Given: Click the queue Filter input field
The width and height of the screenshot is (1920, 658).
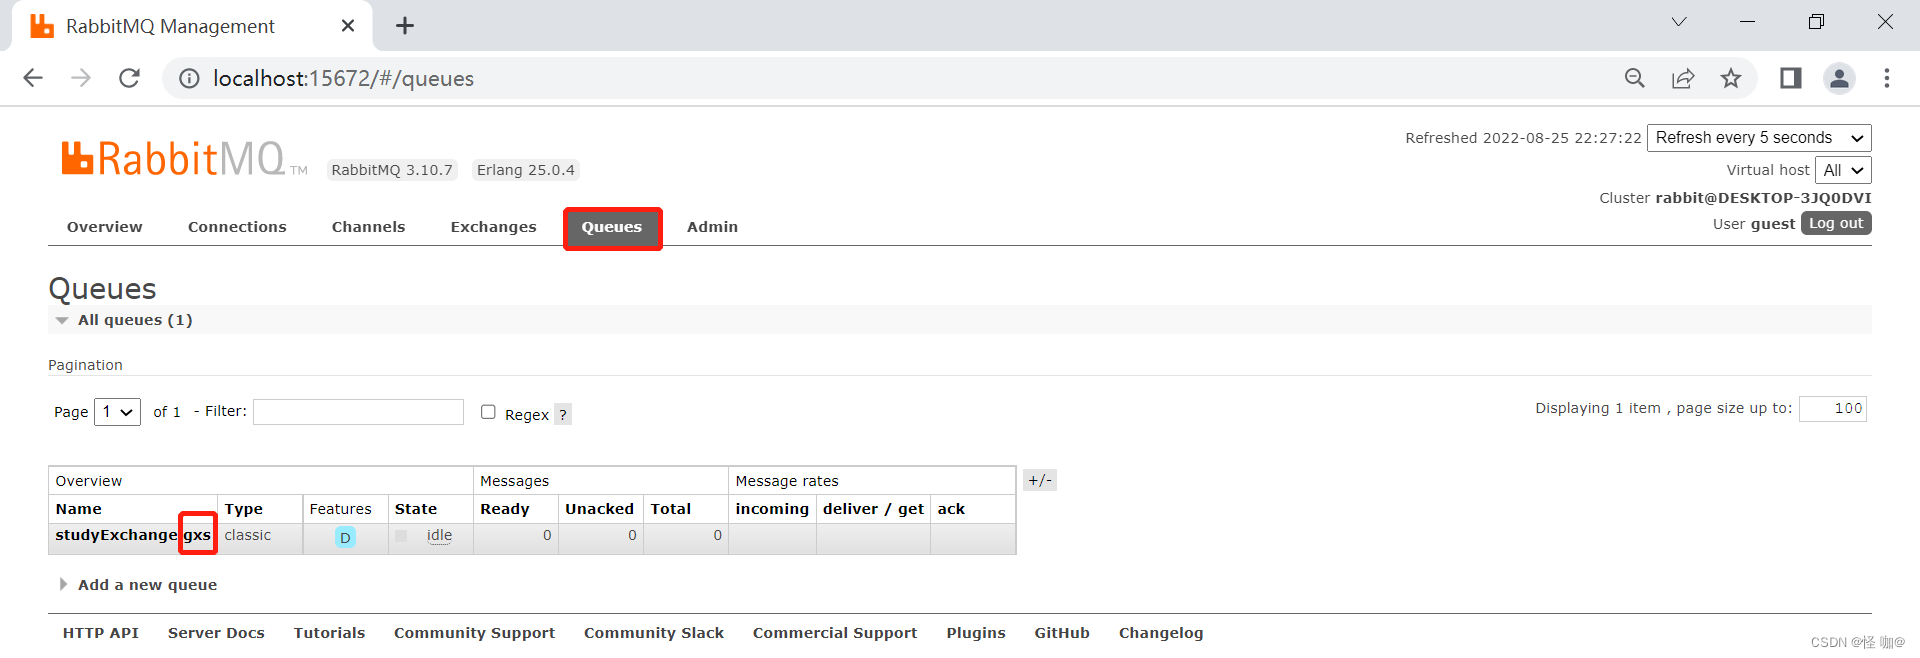Looking at the screenshot, I should 358,412.
